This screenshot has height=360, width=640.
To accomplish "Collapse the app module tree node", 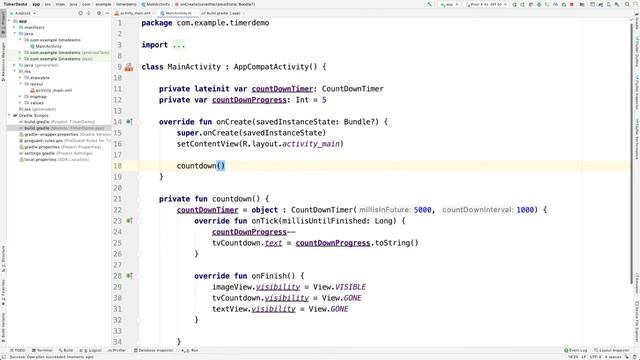I will click(x=9, y=21).
